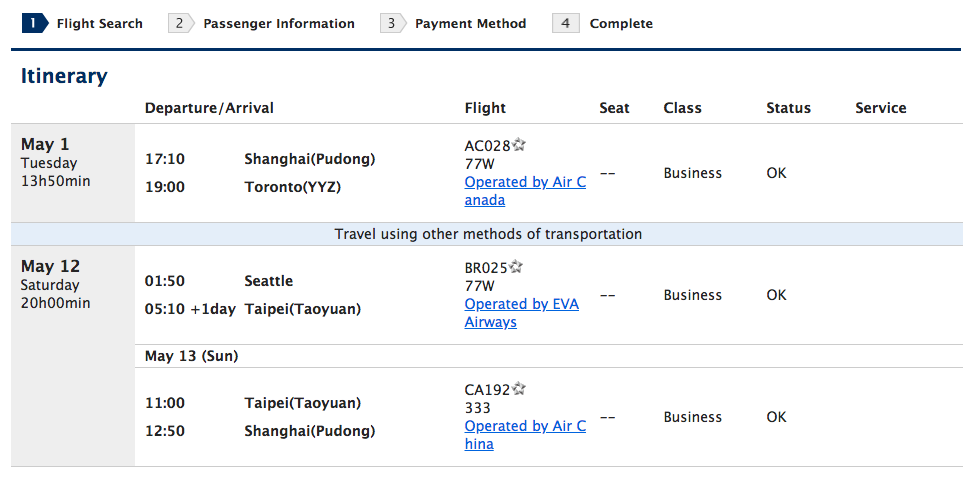Select step 4 number badge
Viewport: 977px width, 482px height.
[566, 24]
